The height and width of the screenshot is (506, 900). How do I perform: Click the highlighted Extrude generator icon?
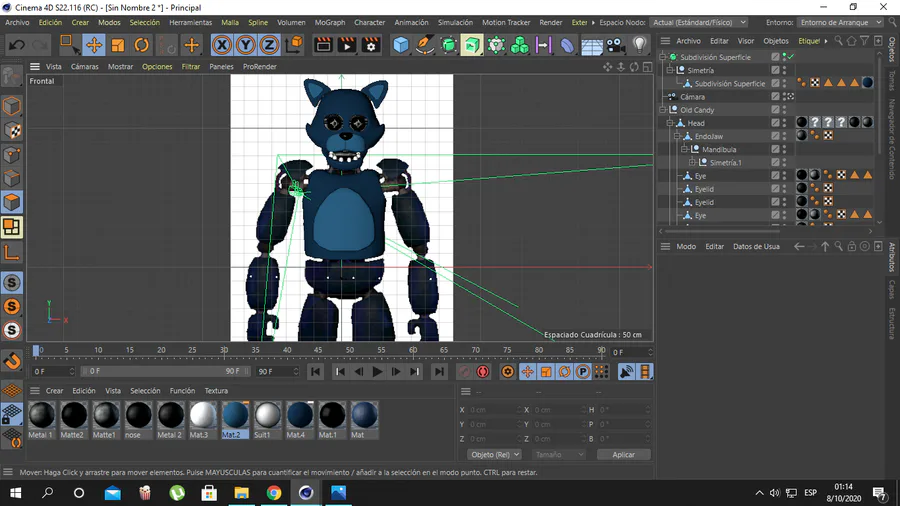pyautogui.click(x=472, y=45)
